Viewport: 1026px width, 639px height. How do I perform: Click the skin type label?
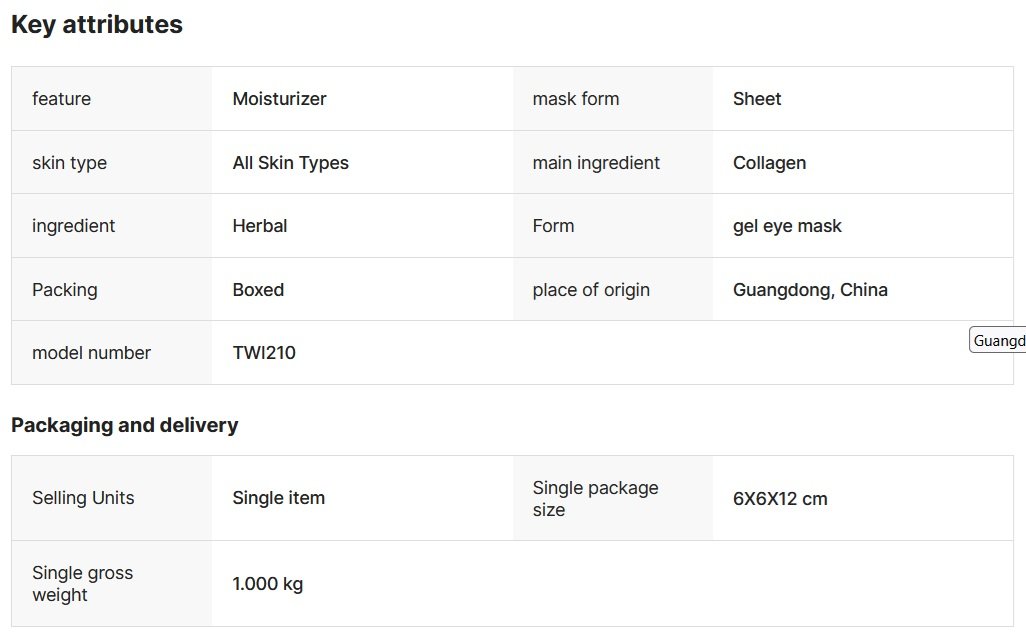click(69, 163)
